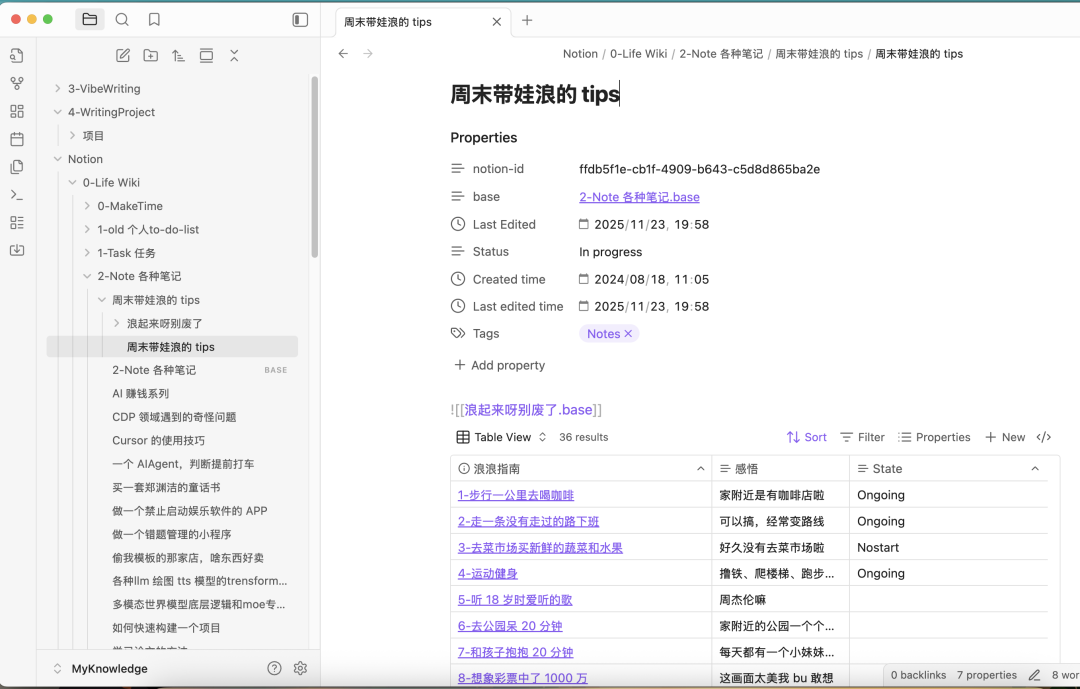Screen dimensions: 1080x689
Task: Open vault settings gear icon
Action: click(300, 668)
